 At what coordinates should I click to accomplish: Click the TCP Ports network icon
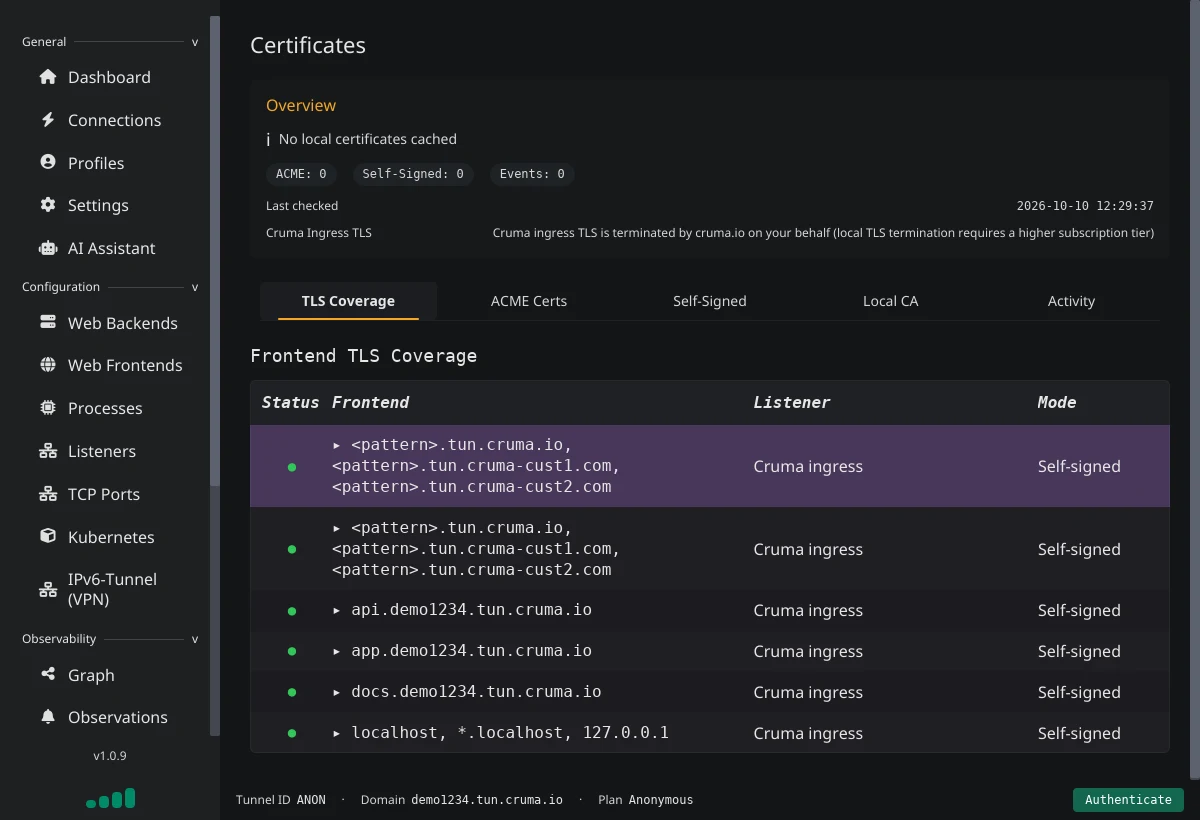(48, 494)
